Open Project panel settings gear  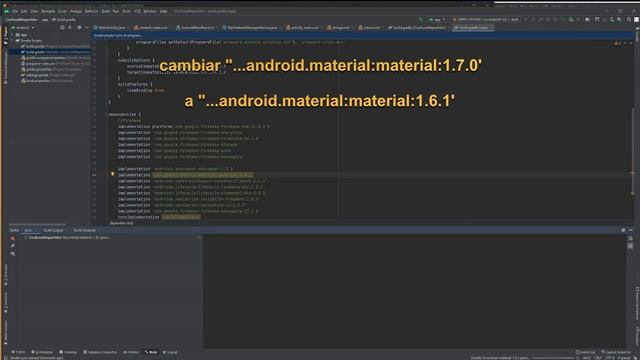coord(79,28)
